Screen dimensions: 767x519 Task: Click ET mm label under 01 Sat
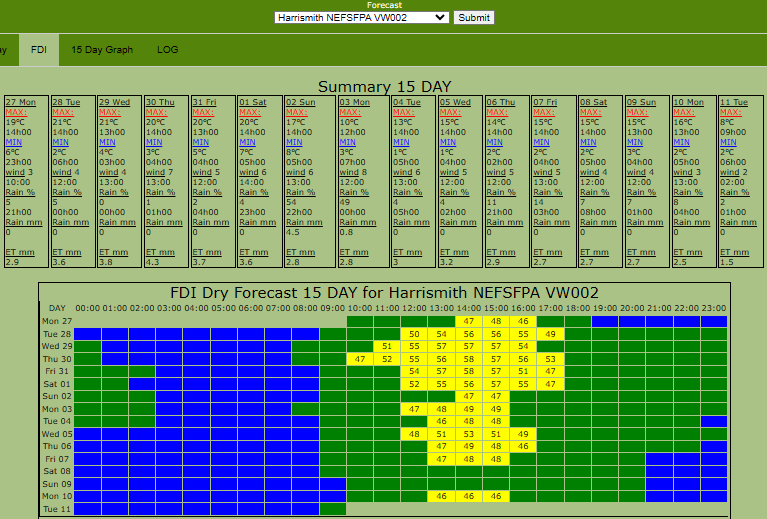(x=254, y=252)
